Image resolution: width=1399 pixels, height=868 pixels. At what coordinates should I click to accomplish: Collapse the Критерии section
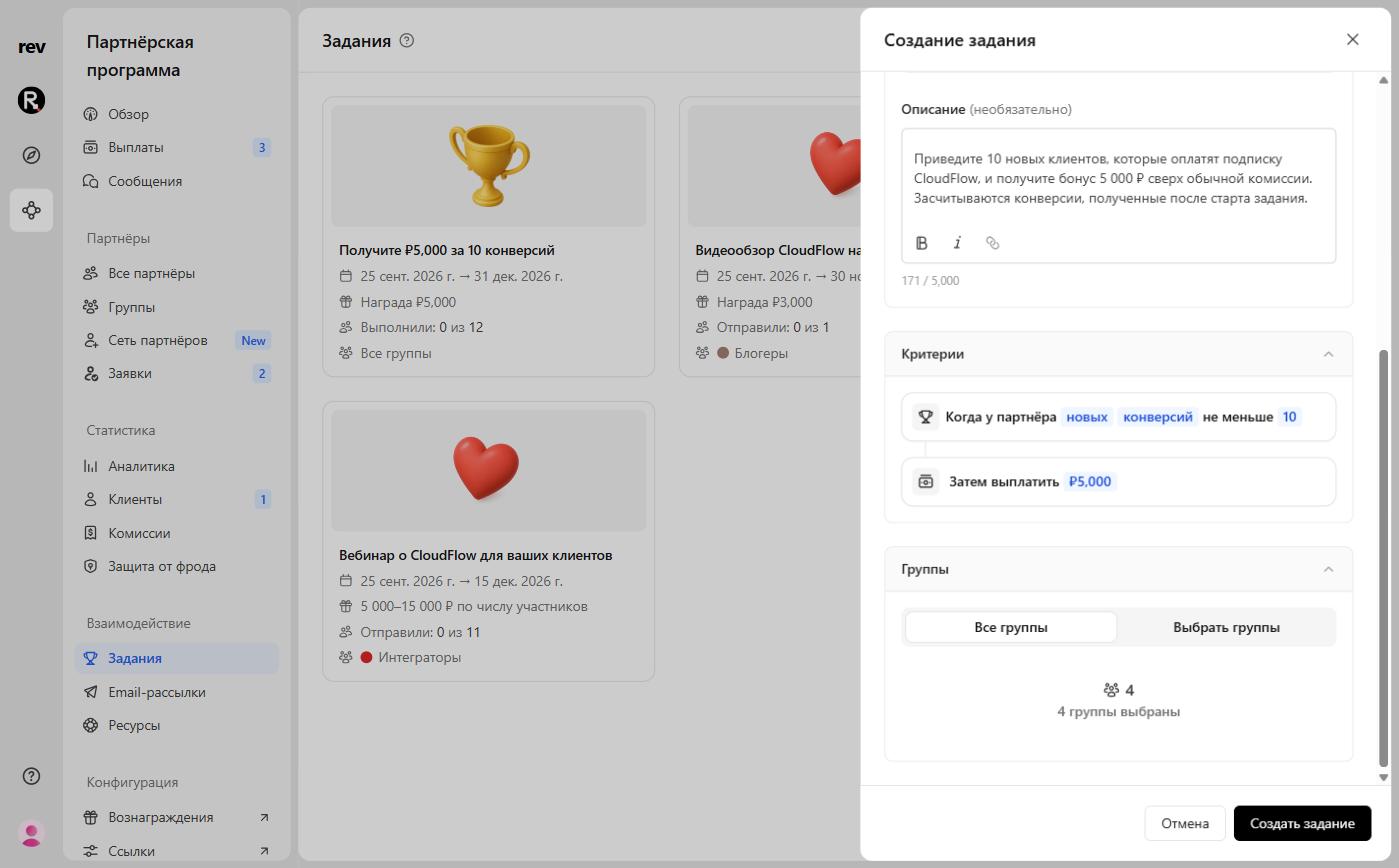[x=1328, y=354]
